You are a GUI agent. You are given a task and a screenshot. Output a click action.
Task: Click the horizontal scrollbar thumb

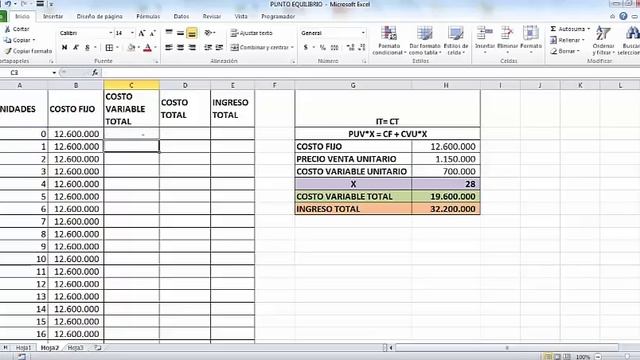tap(507, 348)
